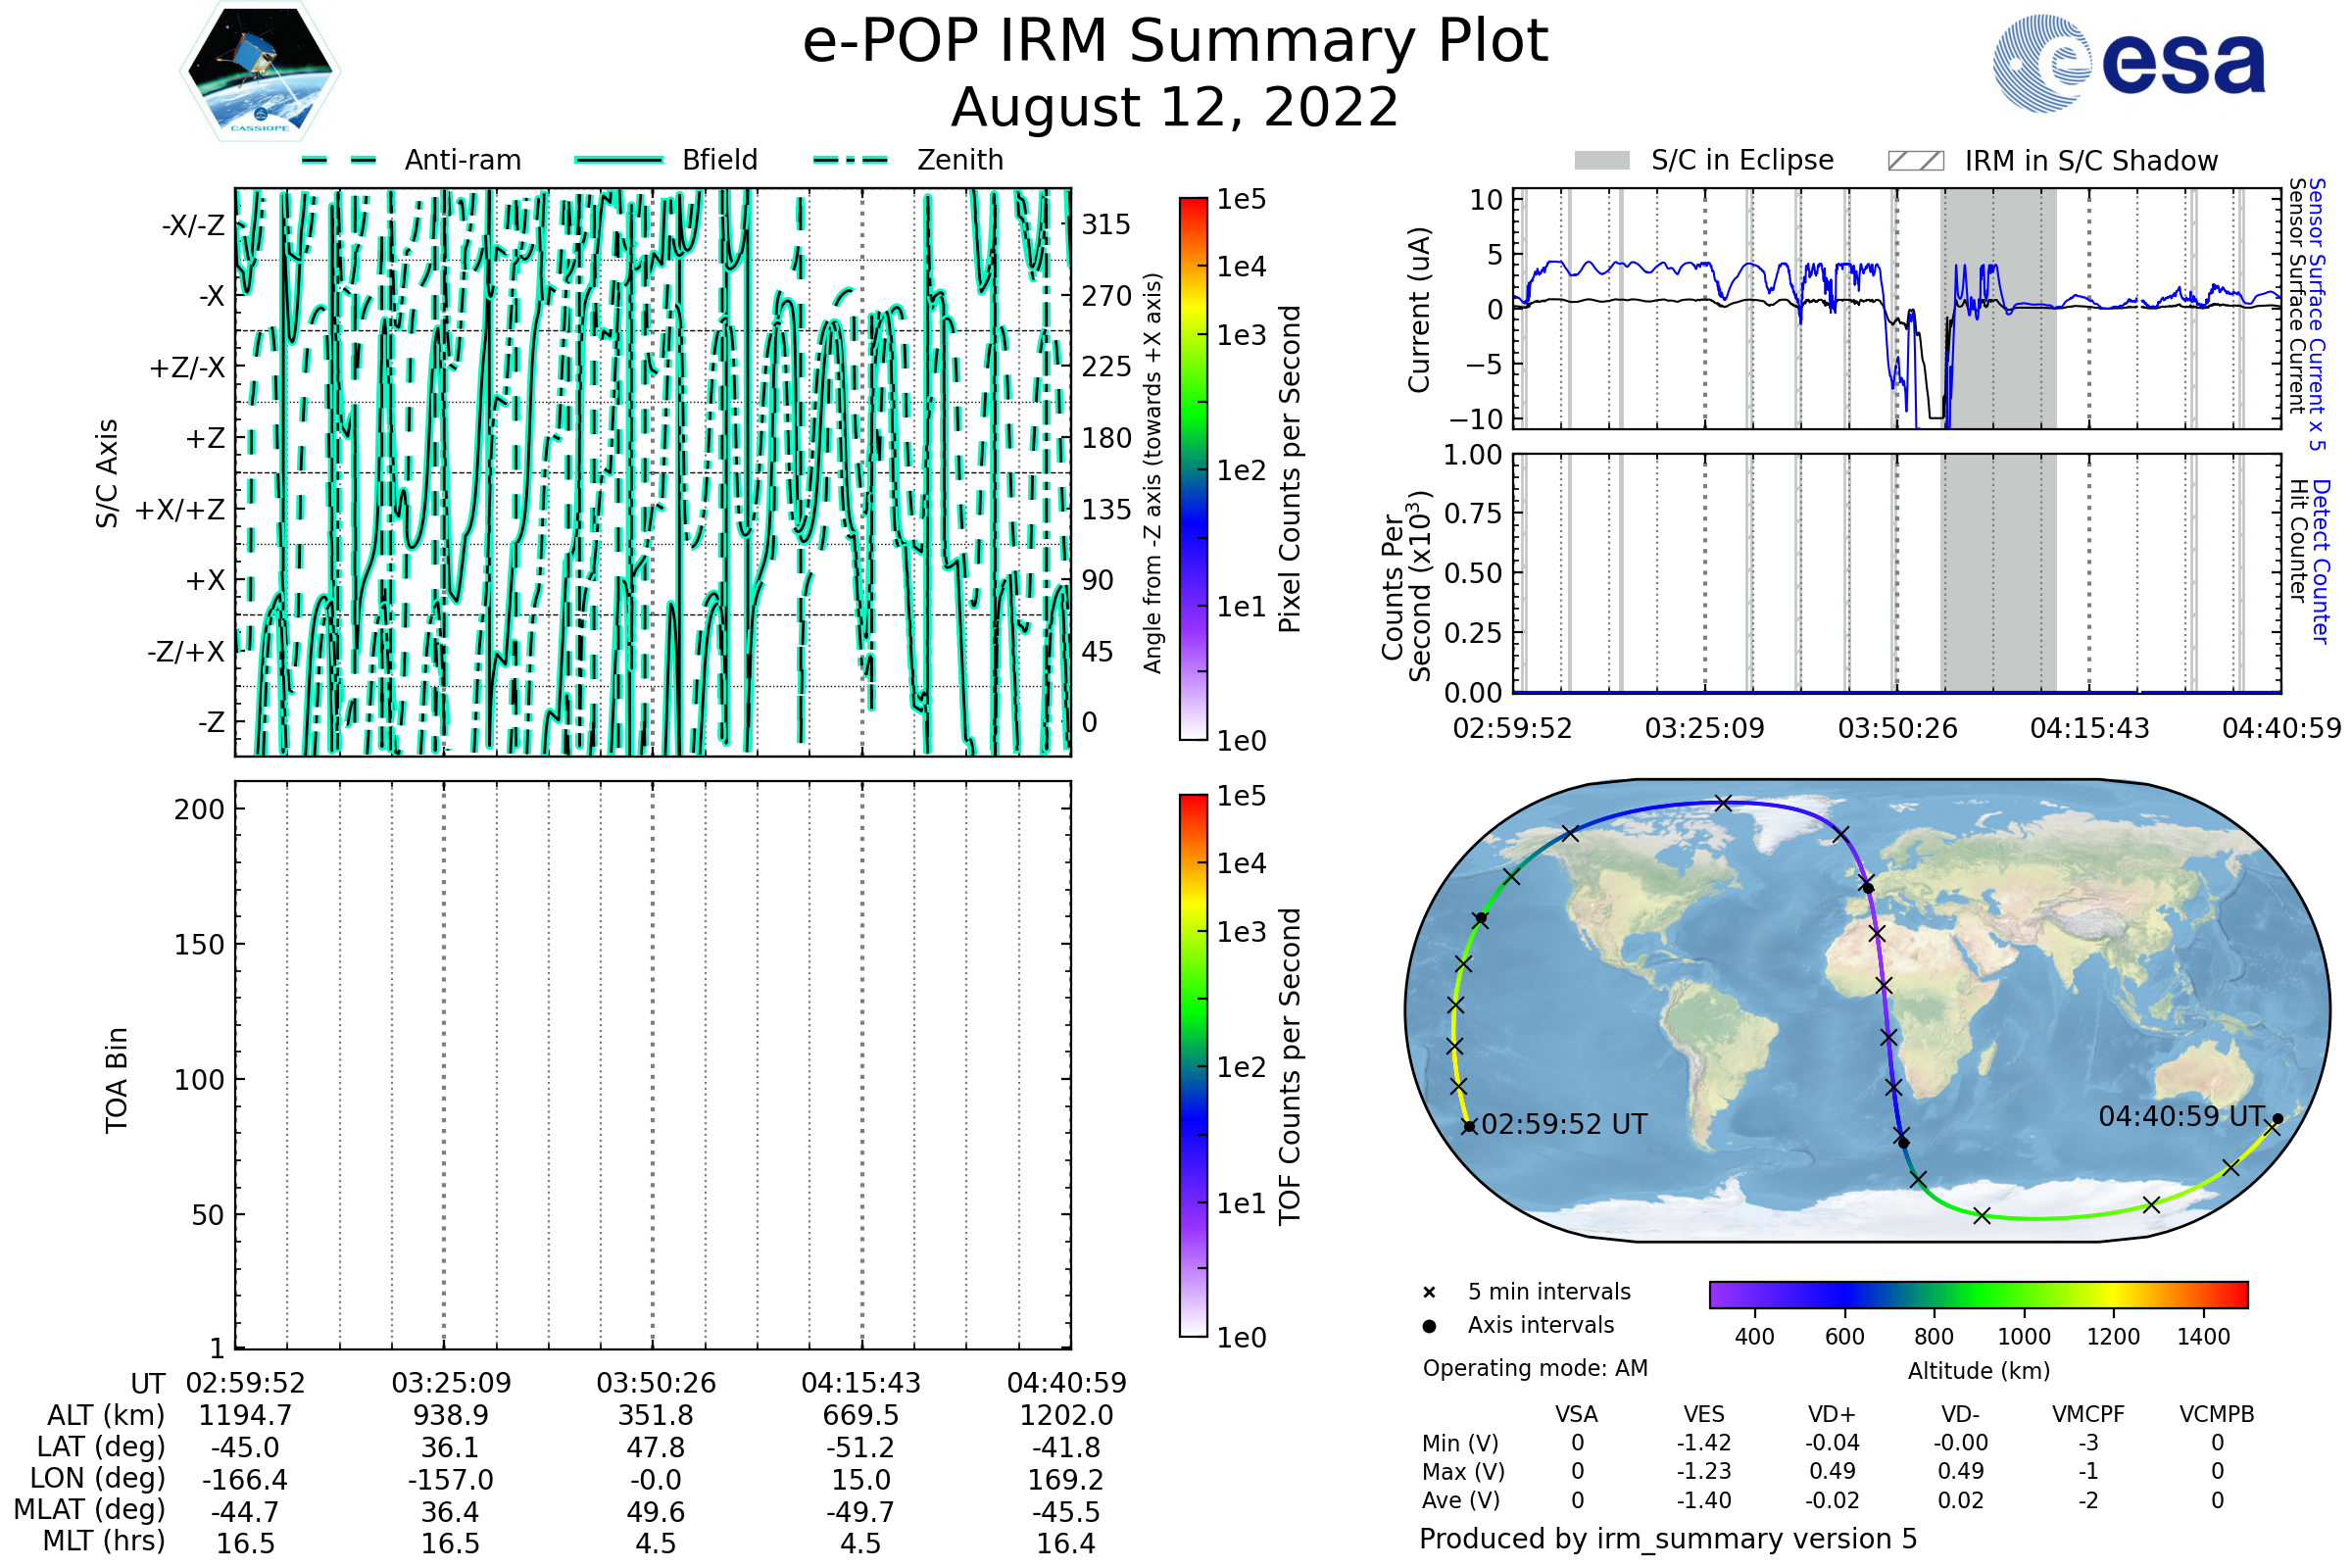Click the Operating mode: AM text
Viewport: 2352px width, 1568px height.
1535,1368
